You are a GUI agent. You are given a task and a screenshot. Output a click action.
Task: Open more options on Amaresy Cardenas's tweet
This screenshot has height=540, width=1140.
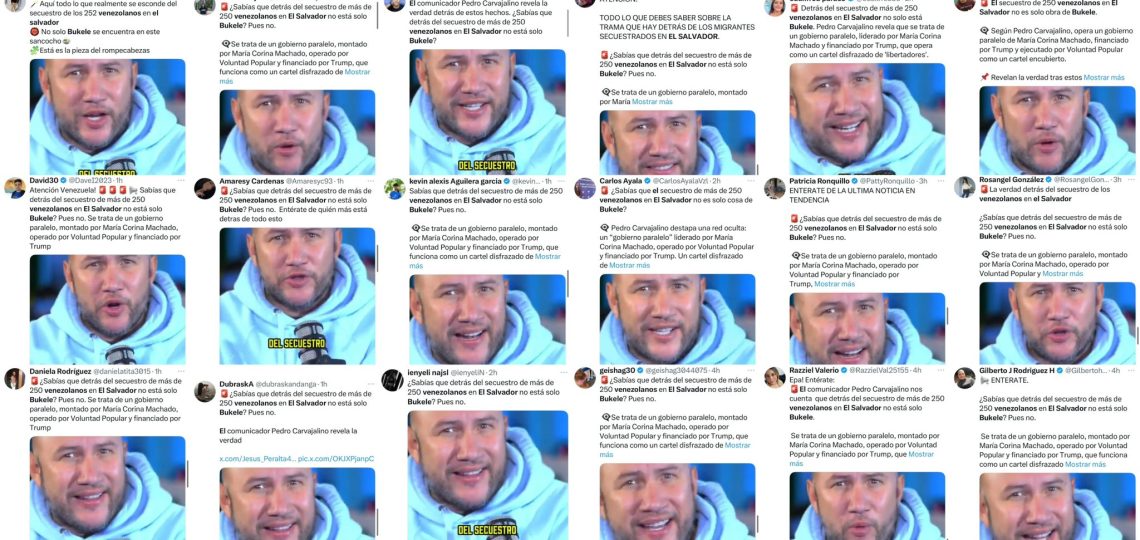[x=370, y=180]
